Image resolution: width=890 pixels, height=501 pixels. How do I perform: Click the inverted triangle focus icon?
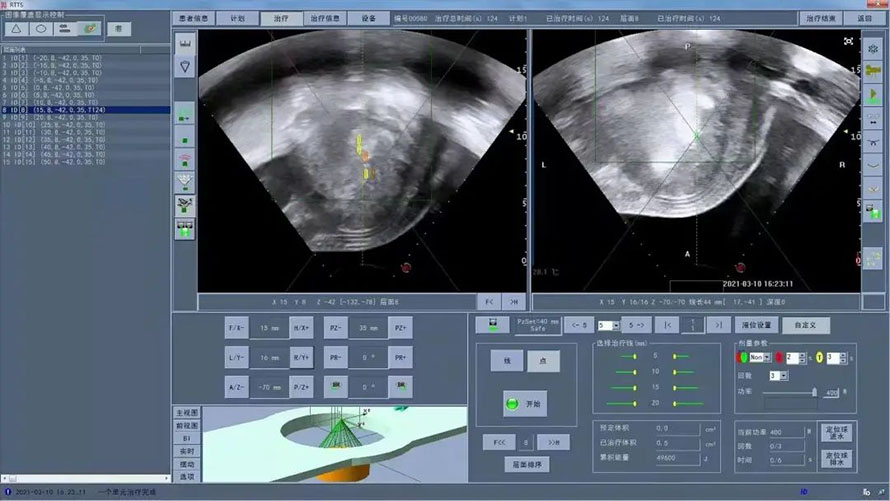(x=184, y=65)
